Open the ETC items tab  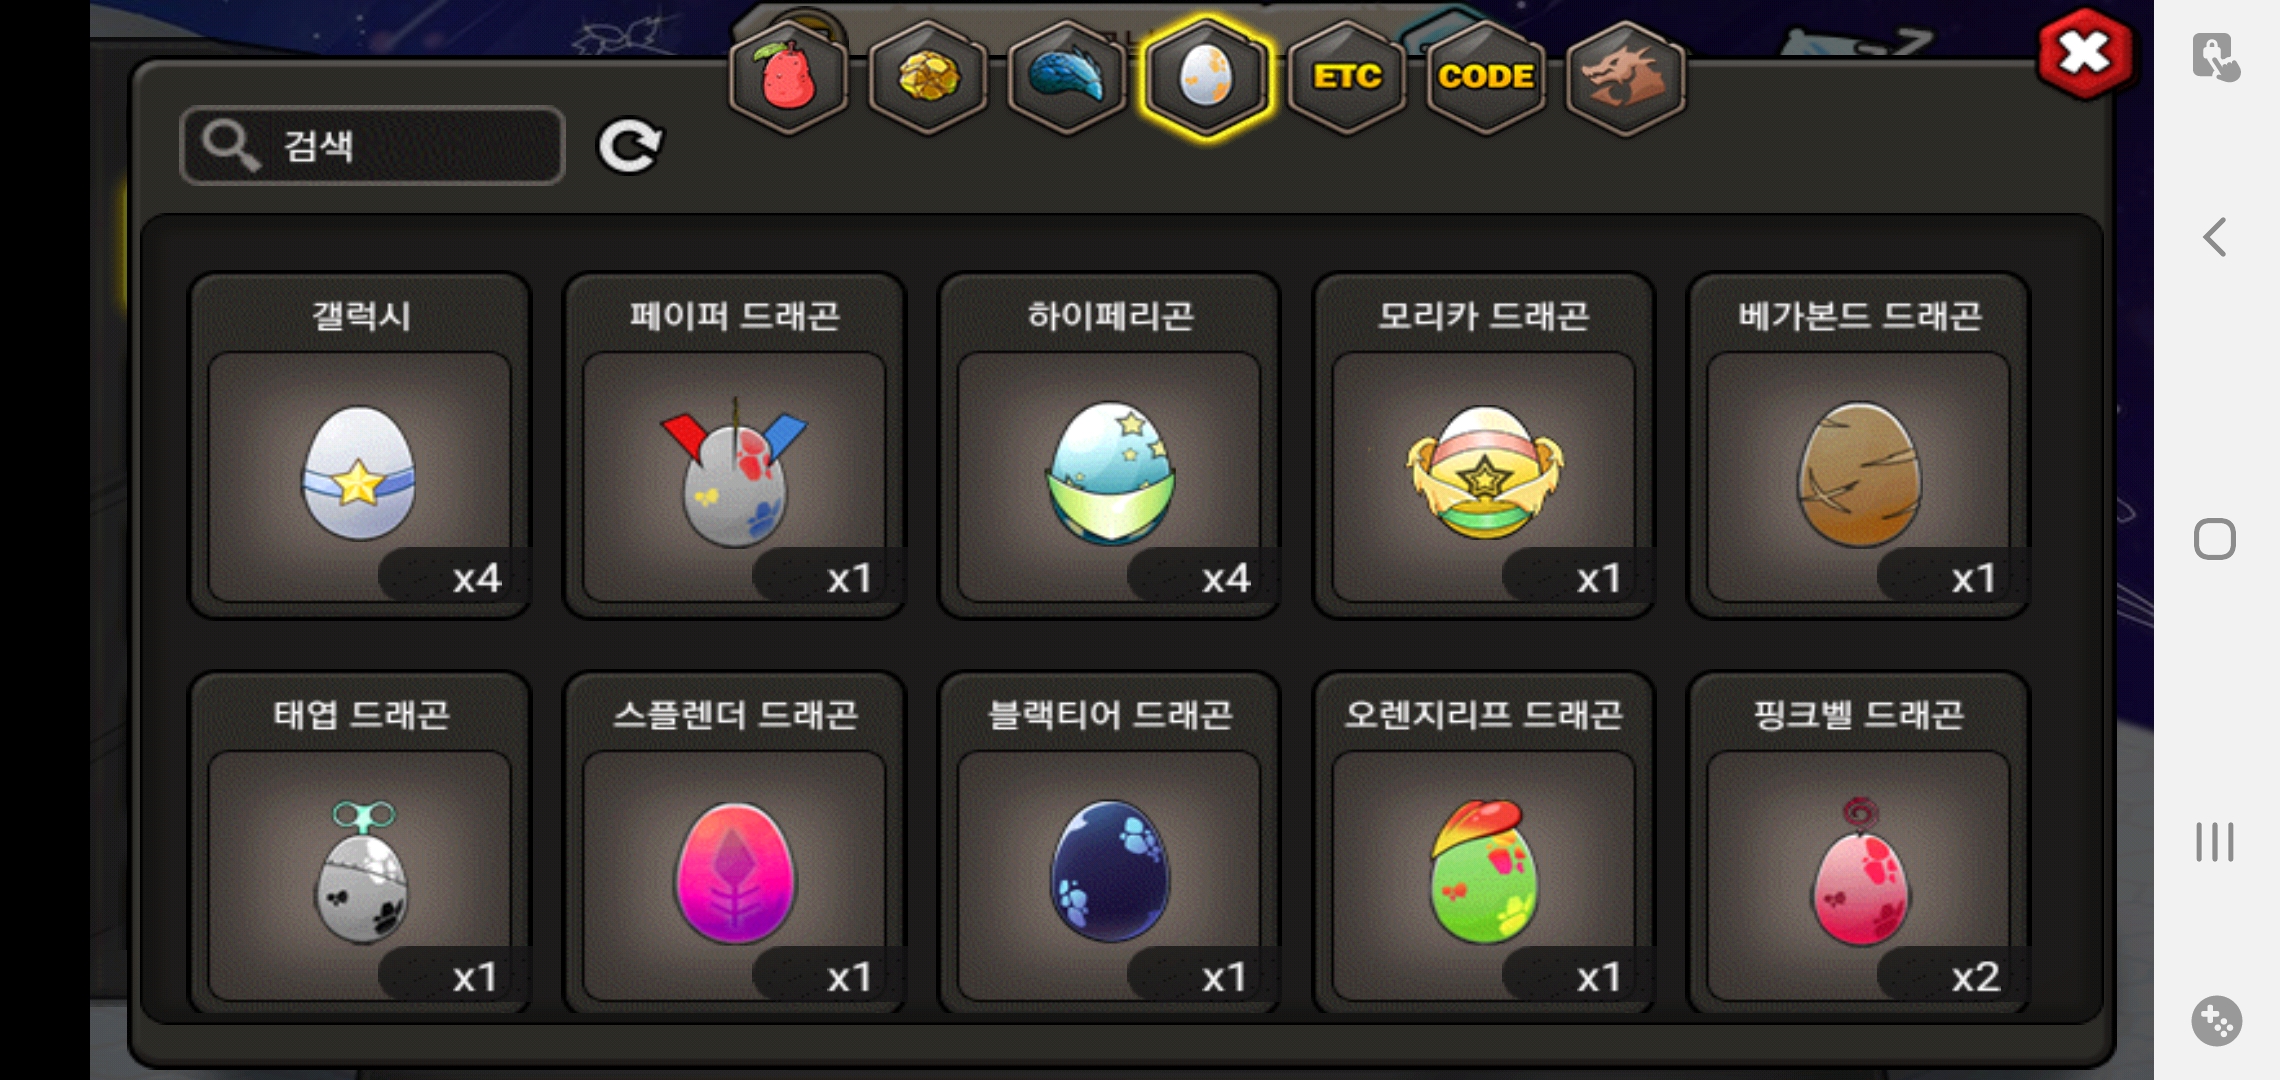tap(1347, 77)
